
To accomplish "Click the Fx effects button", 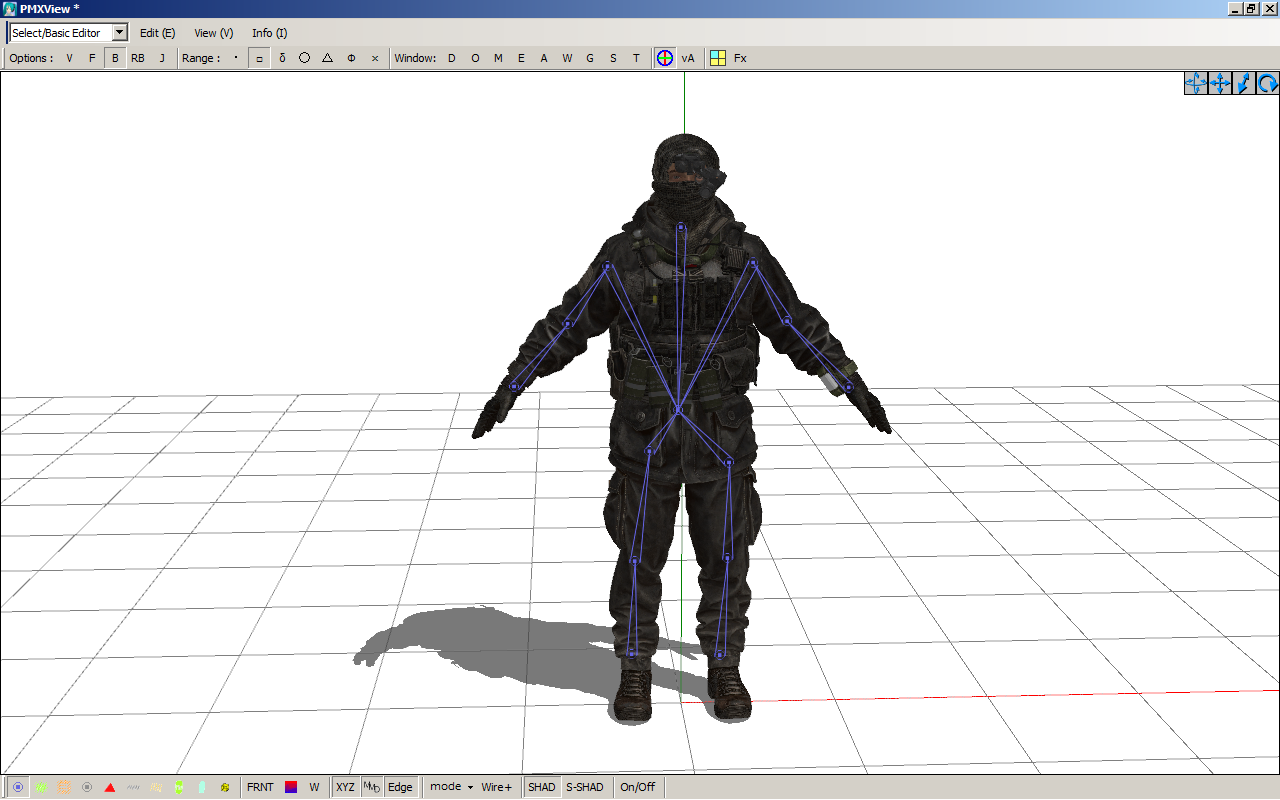I will 740,58.
